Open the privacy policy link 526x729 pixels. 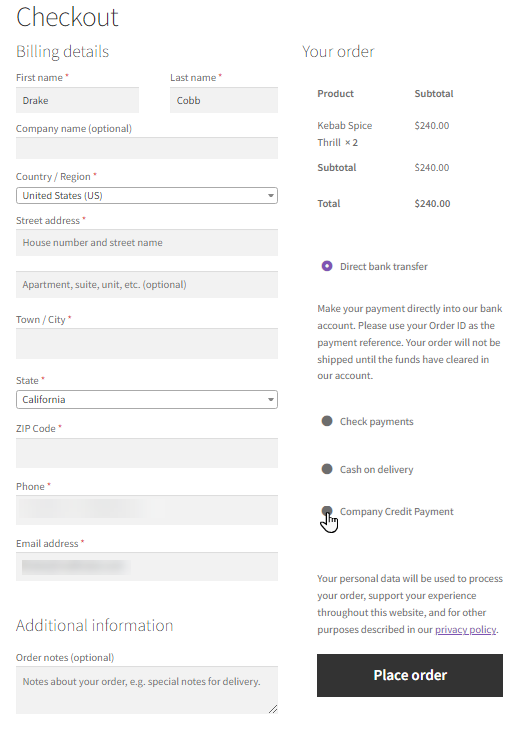tap(466, 630)
